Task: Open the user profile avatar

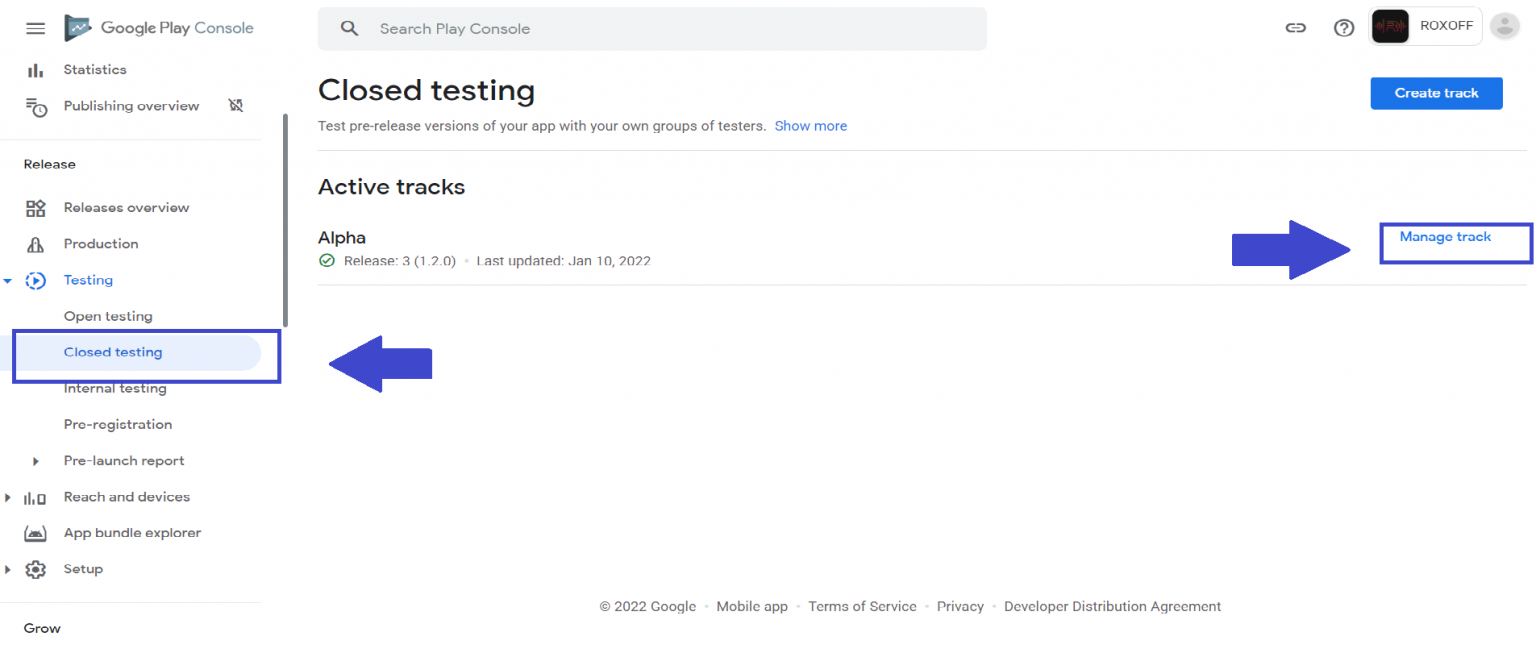Action: pyautogui.click(x=1504, y=26)
